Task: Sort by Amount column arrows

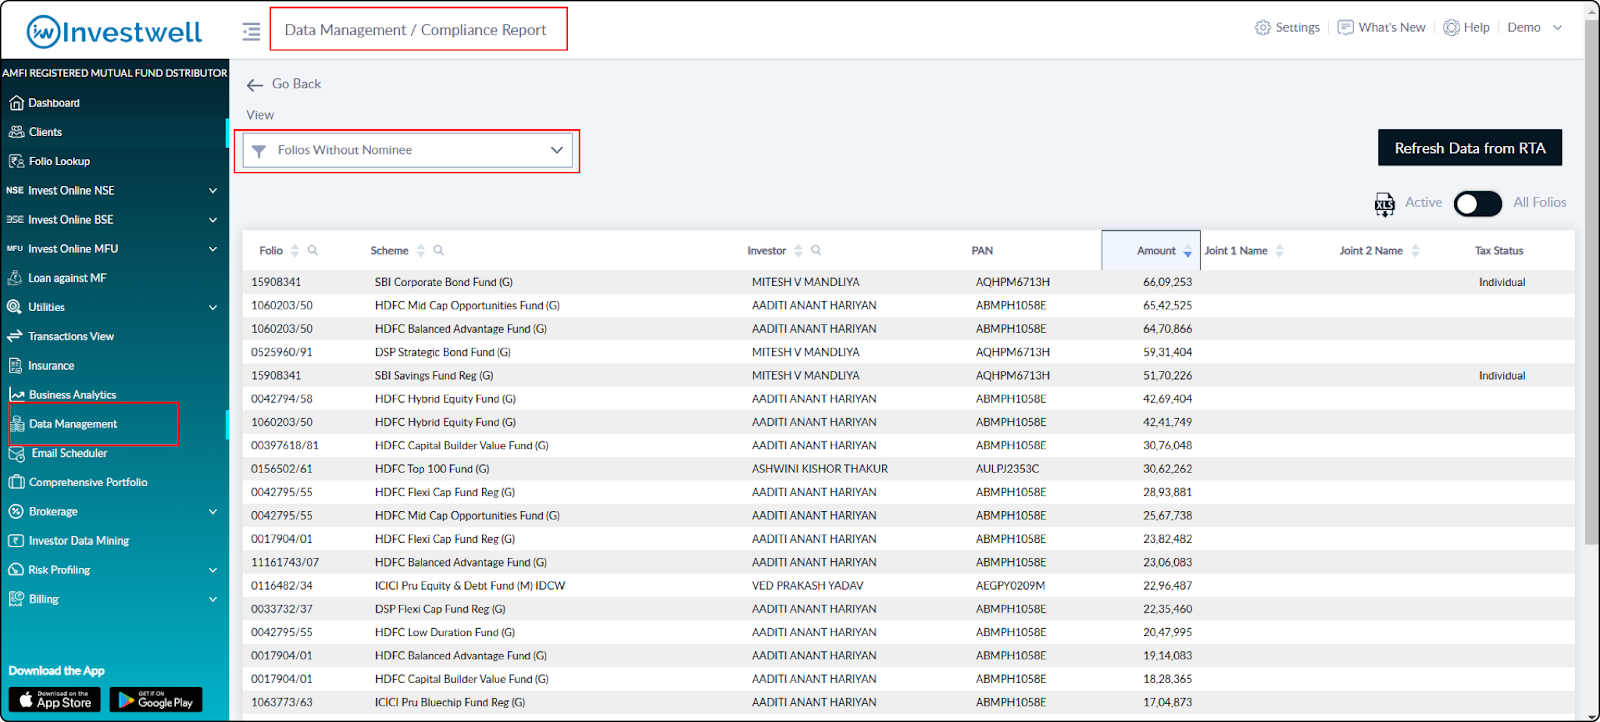Action: (x=1187, y=251)
